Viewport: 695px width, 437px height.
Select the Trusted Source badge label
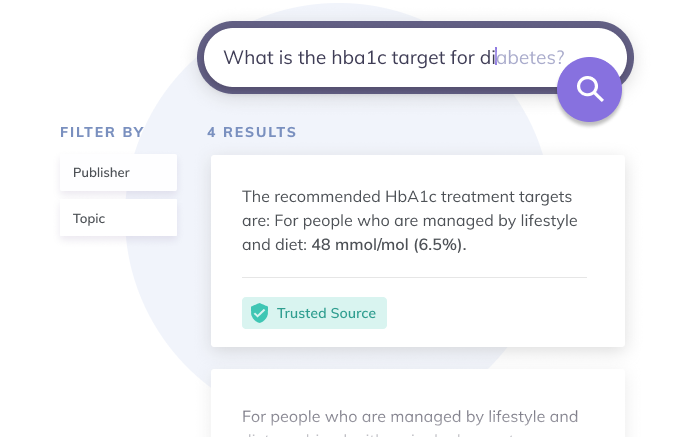(x=326, y=313)
